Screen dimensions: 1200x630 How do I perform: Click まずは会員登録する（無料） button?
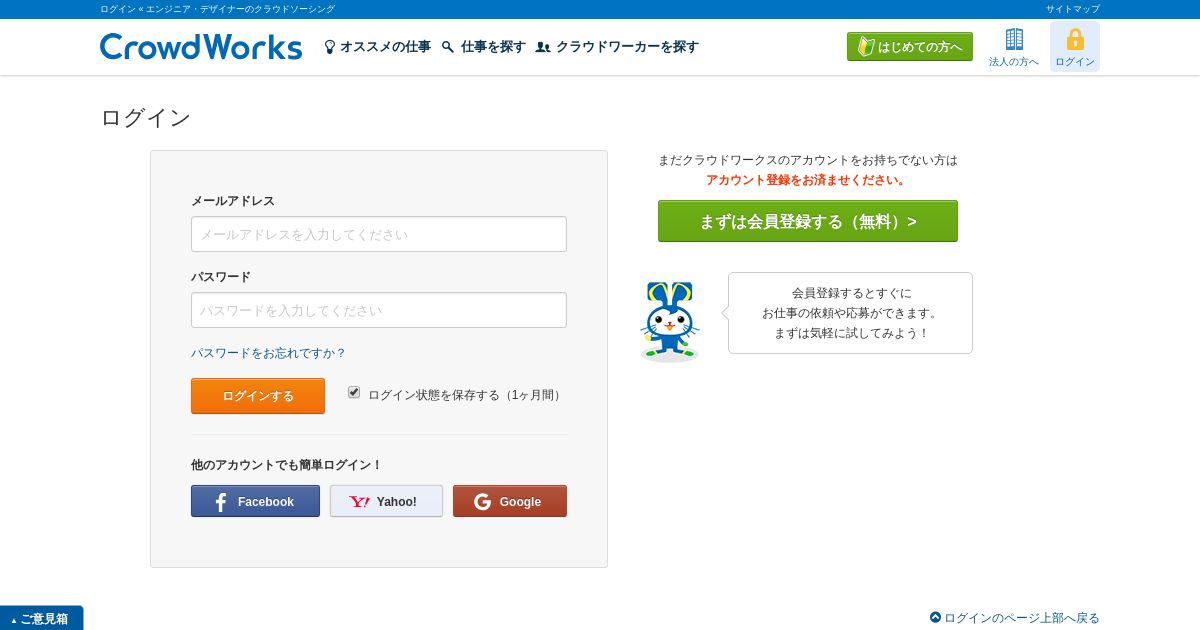tap(808, 221)
